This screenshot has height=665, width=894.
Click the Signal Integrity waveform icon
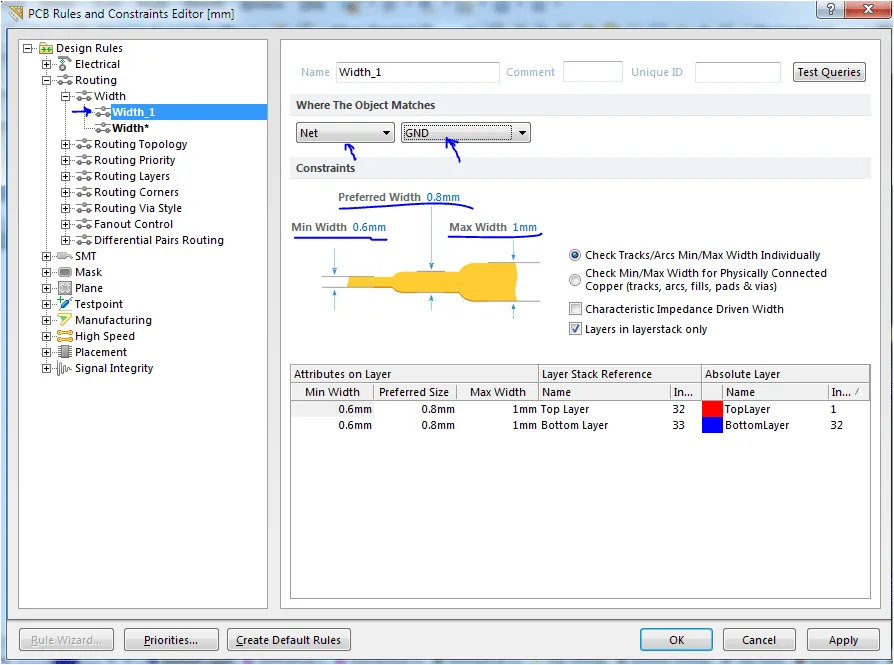point(64,368)
